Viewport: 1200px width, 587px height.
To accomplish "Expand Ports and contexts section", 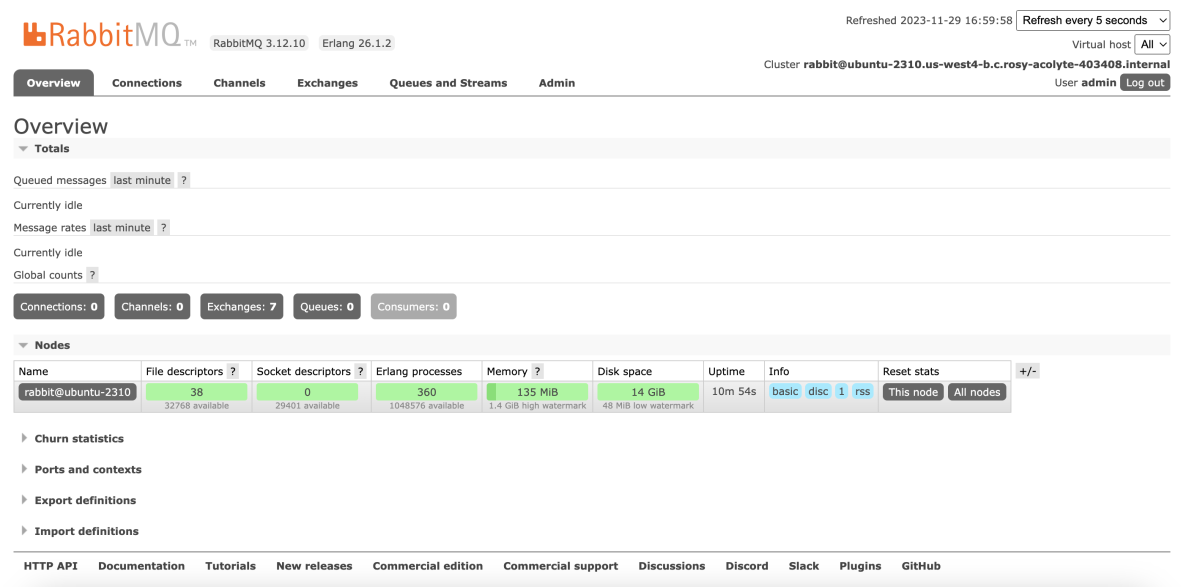I will pyautogui.click(x=88, y=470).
